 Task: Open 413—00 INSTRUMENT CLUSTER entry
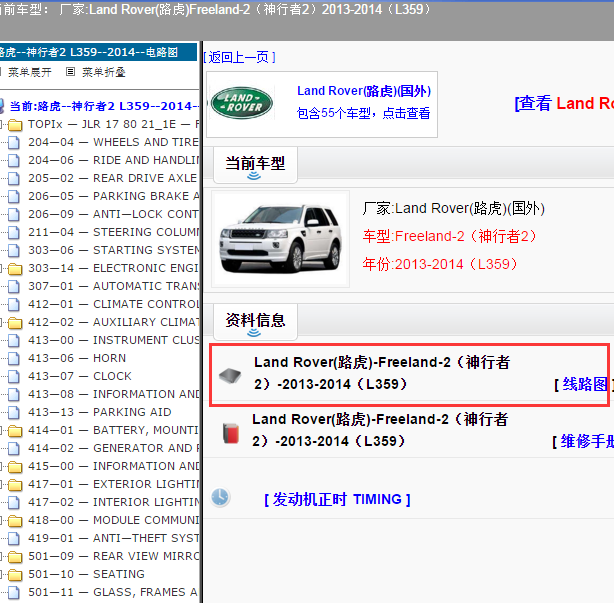[114, 341]
